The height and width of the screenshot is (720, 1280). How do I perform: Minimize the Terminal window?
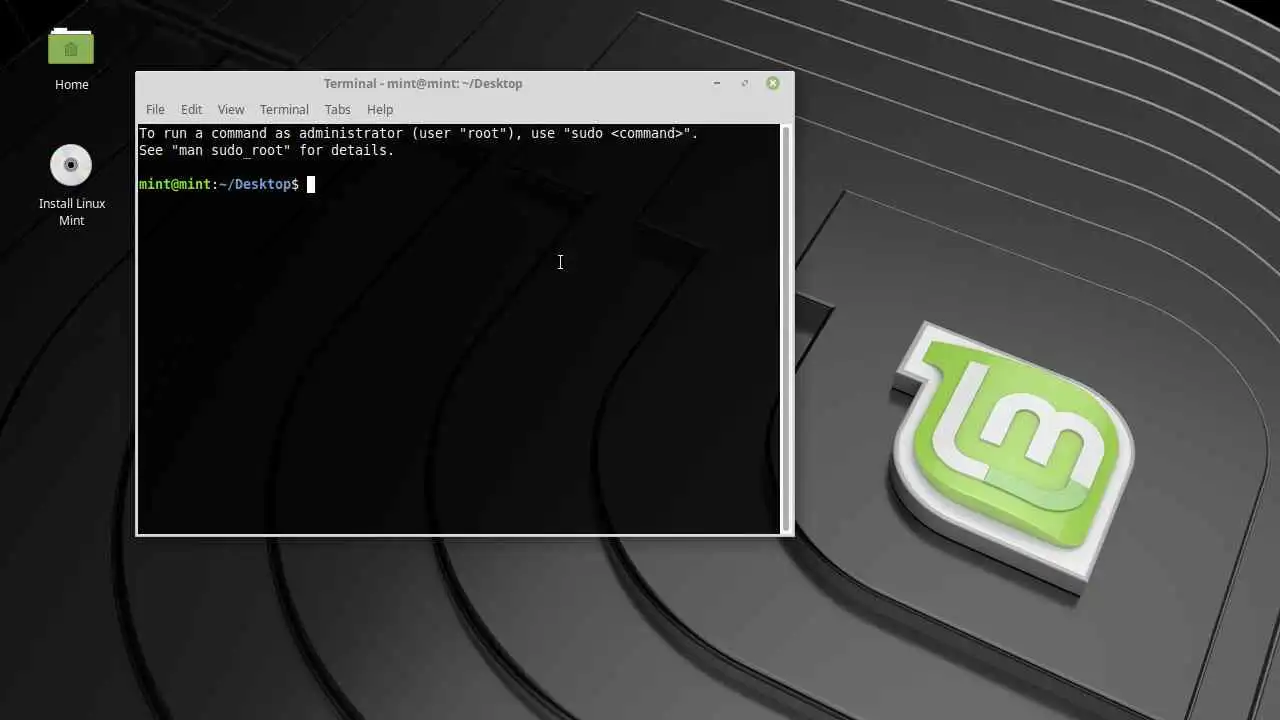point(717,83)
